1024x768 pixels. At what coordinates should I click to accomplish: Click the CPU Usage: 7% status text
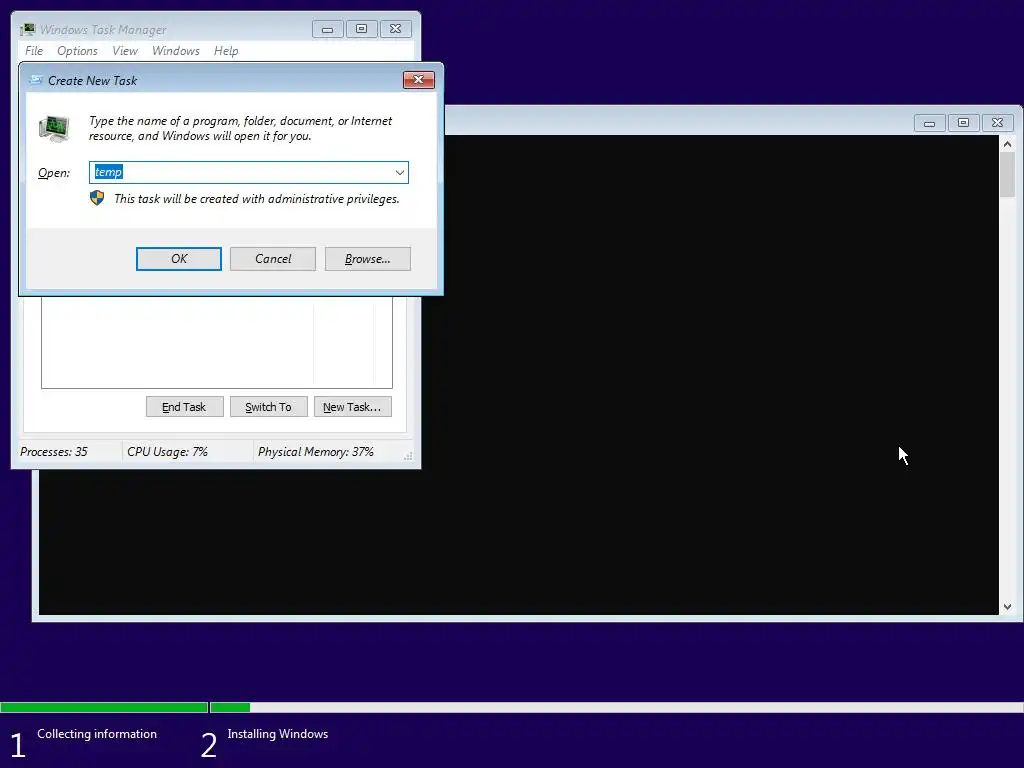[167, 452]
